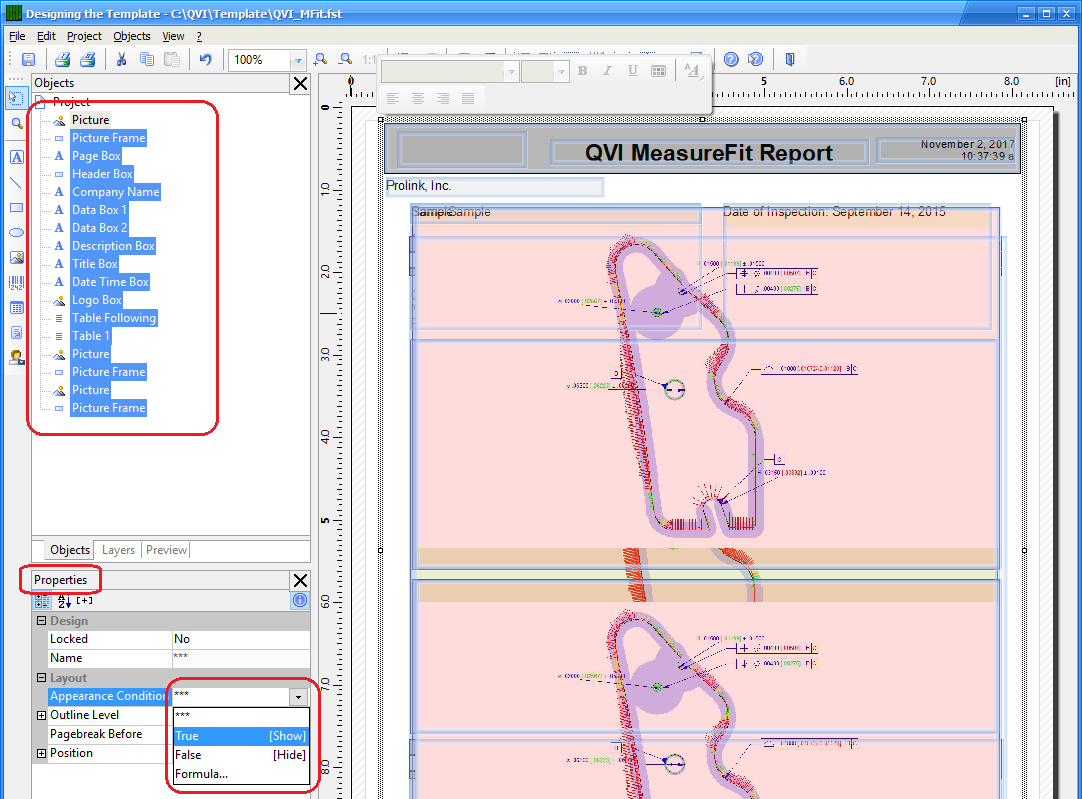
Task: Choose the Select objects arrow tool
Action: point(16,97)
